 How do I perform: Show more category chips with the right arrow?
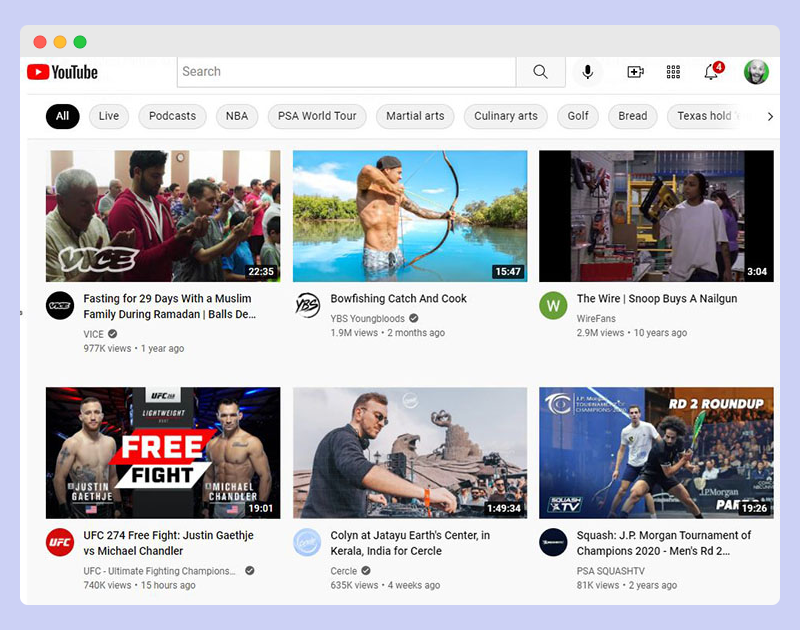(770, 117)
